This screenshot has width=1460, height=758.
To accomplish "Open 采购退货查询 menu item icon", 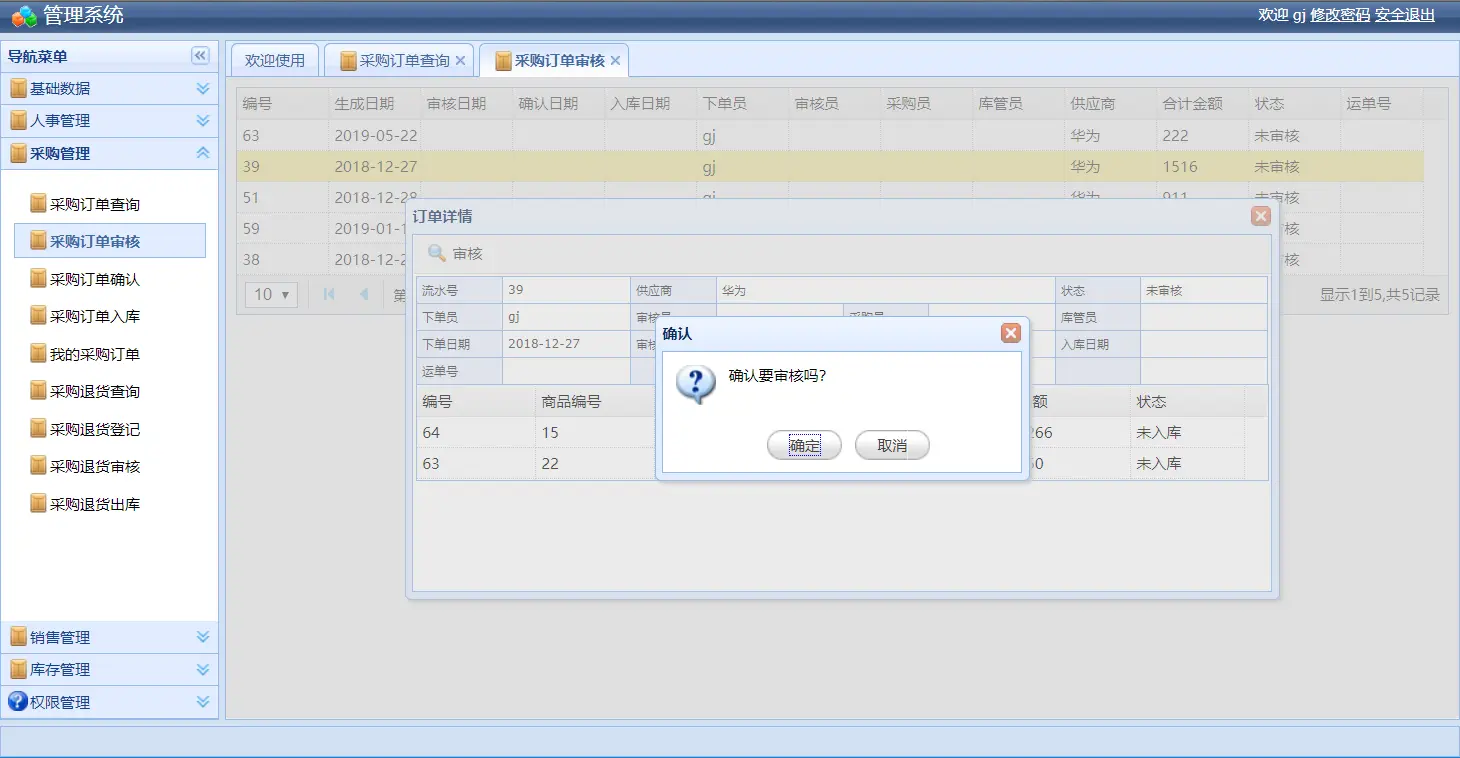I will (x=38, y=391).
